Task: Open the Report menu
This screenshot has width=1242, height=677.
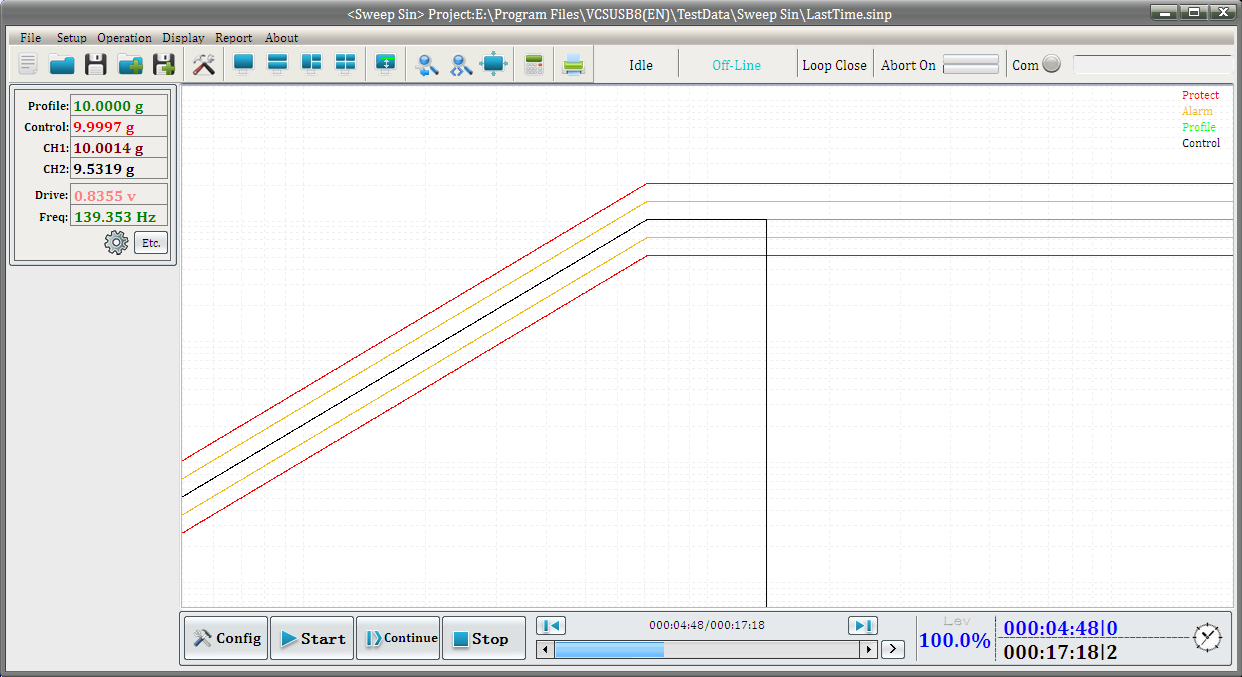Action: click(x=233, y=38)
